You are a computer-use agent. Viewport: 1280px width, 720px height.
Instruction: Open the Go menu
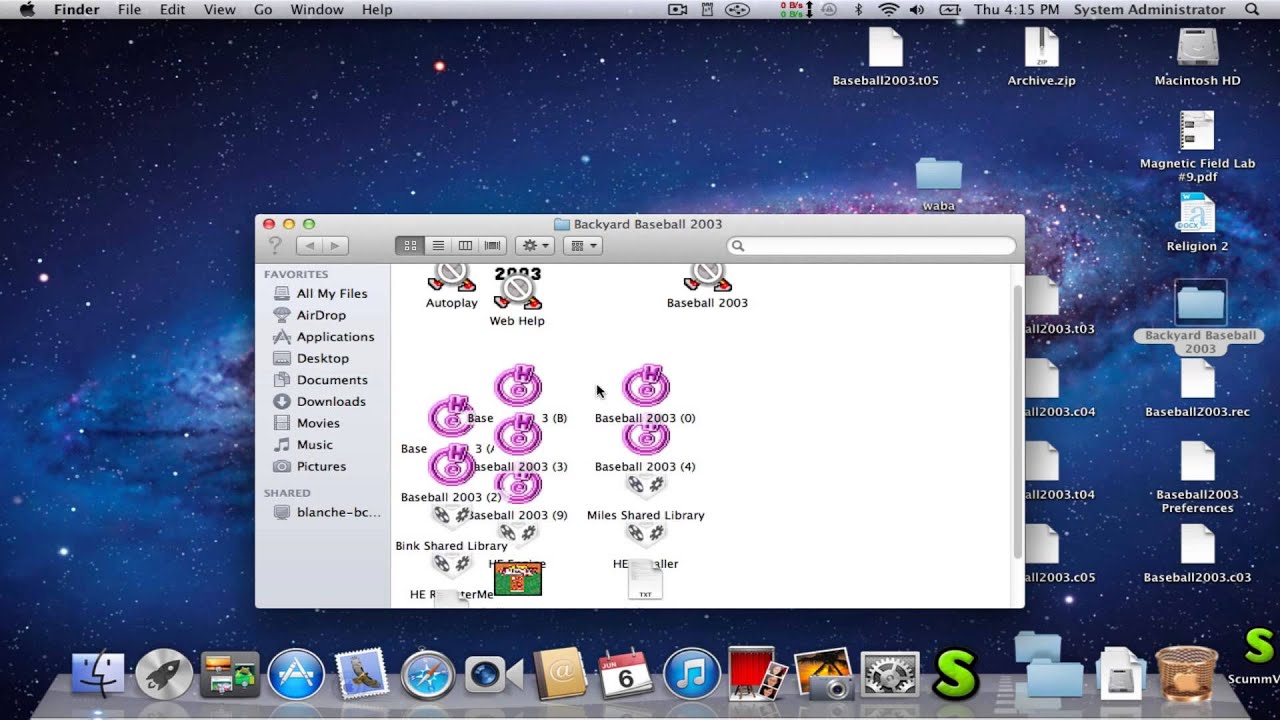[263, 10]
